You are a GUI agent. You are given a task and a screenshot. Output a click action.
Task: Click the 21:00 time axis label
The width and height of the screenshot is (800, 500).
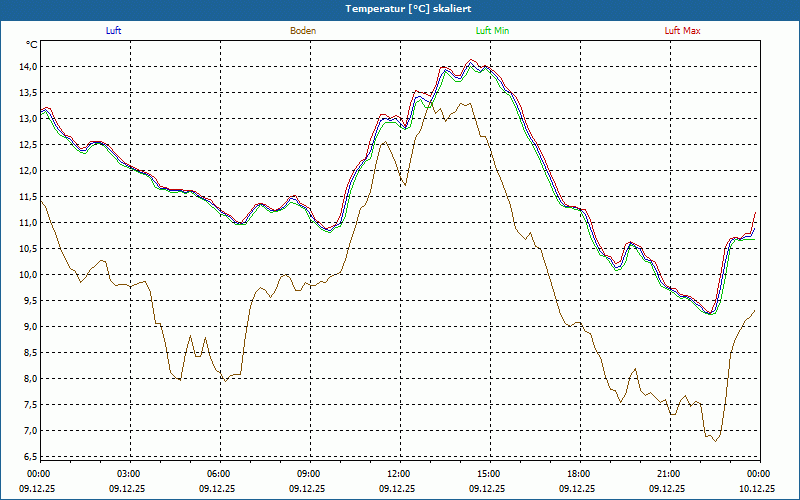pyautogui.click(x=669, y=474)
